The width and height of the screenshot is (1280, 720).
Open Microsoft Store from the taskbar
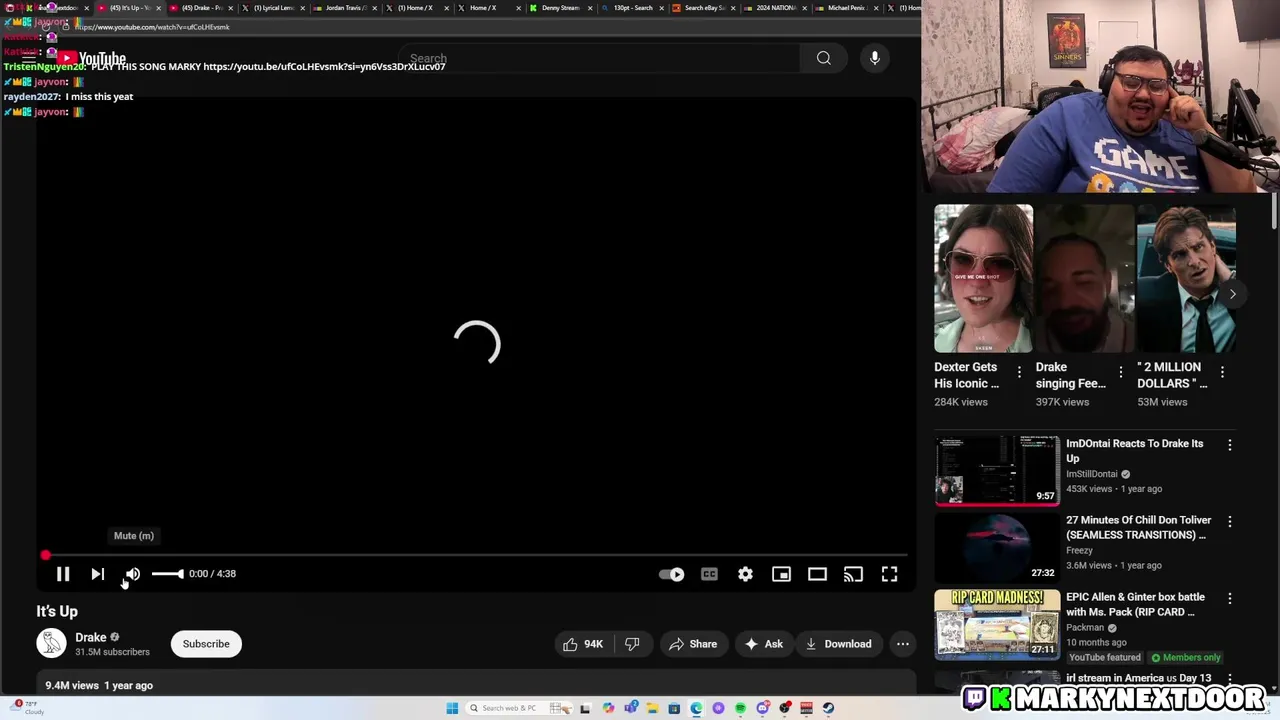[x=674, y=708]
